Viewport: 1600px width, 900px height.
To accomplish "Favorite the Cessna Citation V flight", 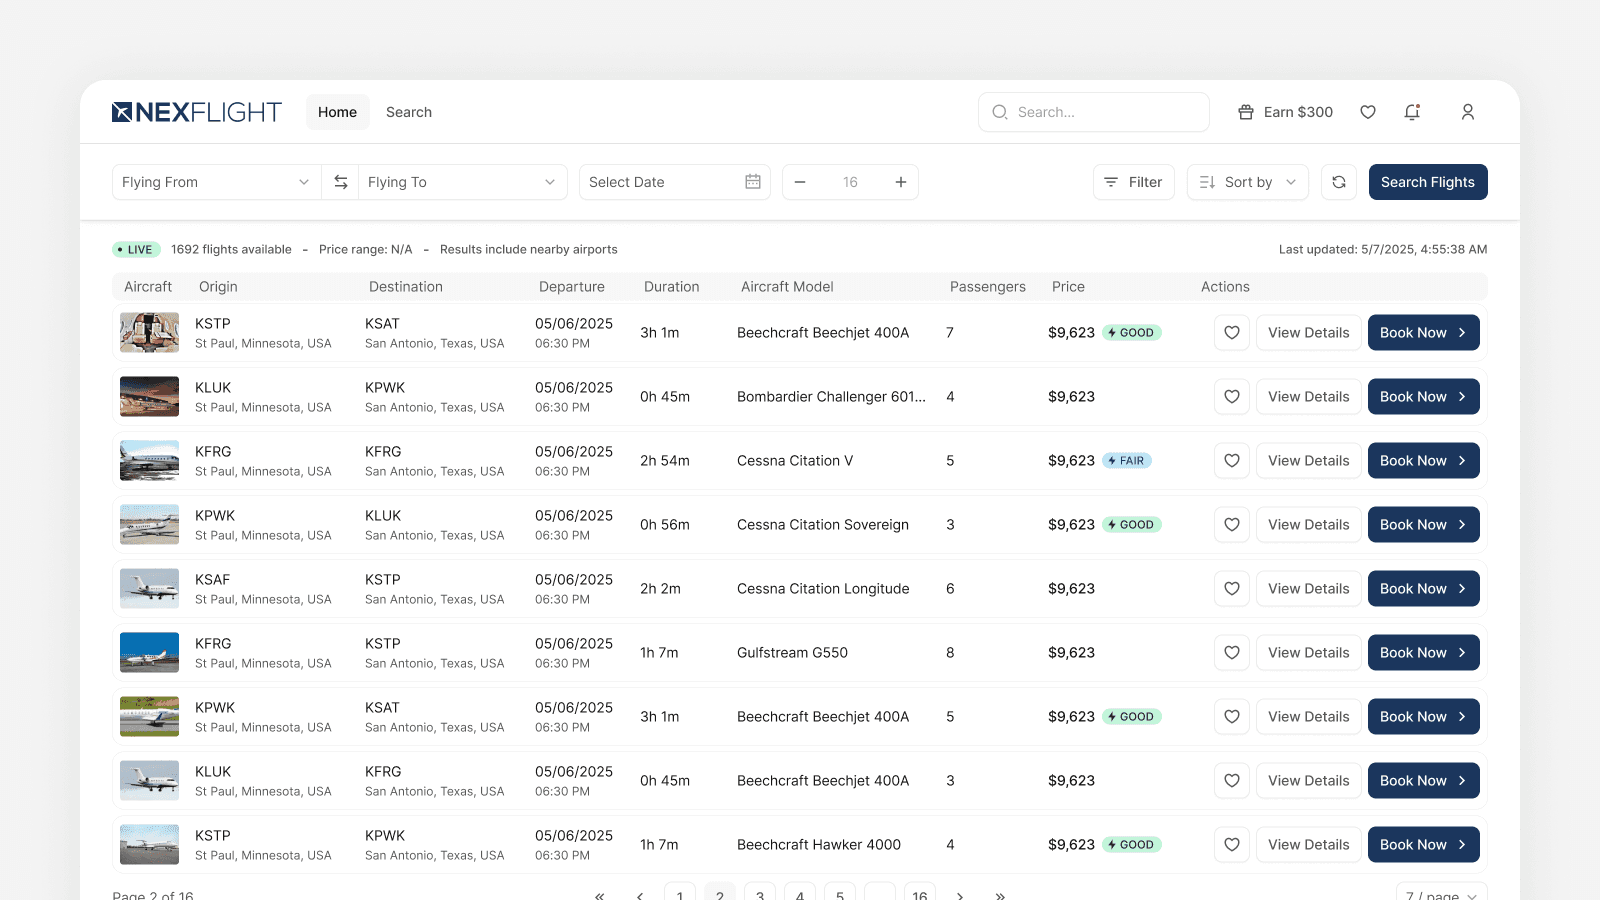I will pyautogui.click(x=1232, y=461).
